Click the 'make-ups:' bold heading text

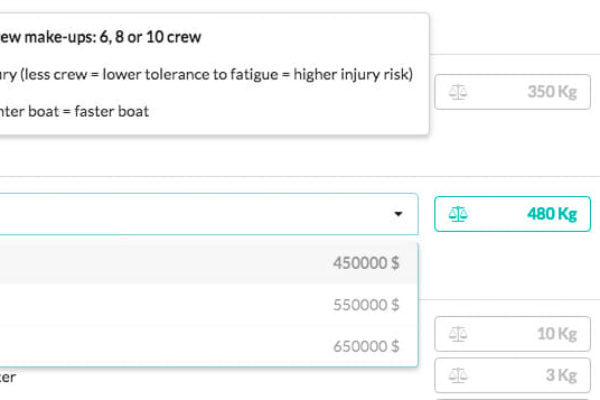pyautogui.click(x=60, y=37)
